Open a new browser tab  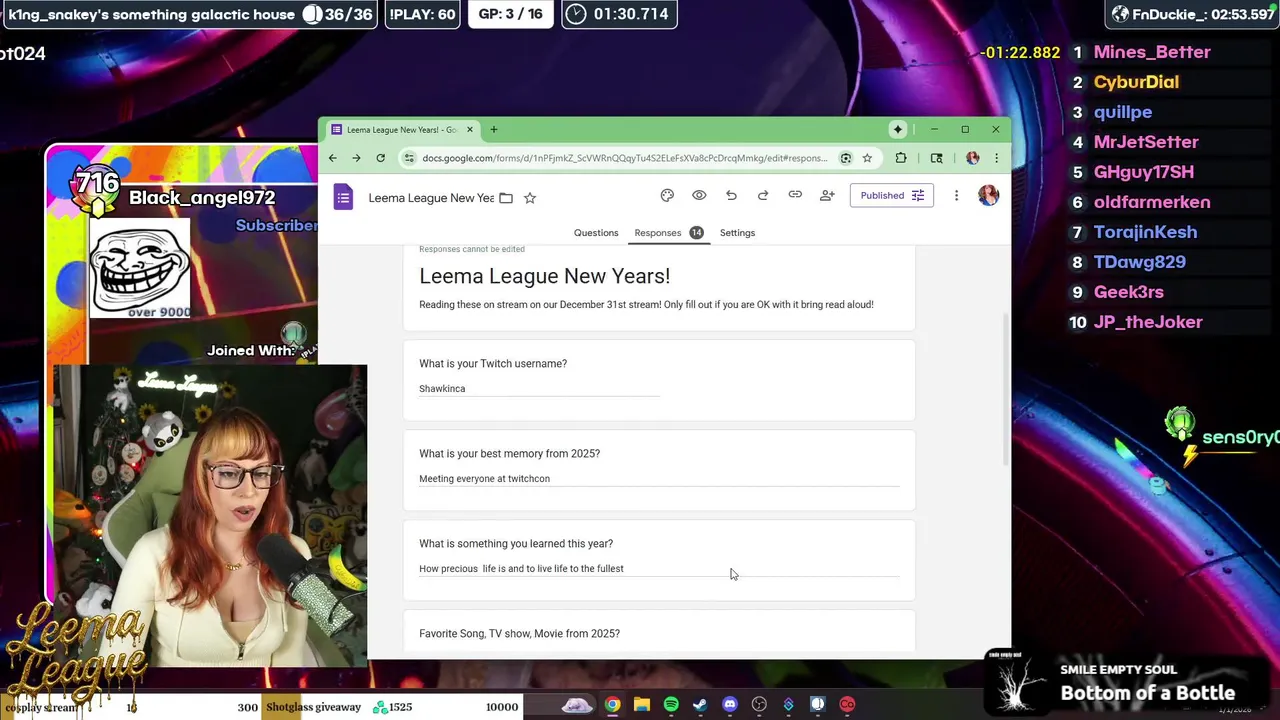click(493, 129)
